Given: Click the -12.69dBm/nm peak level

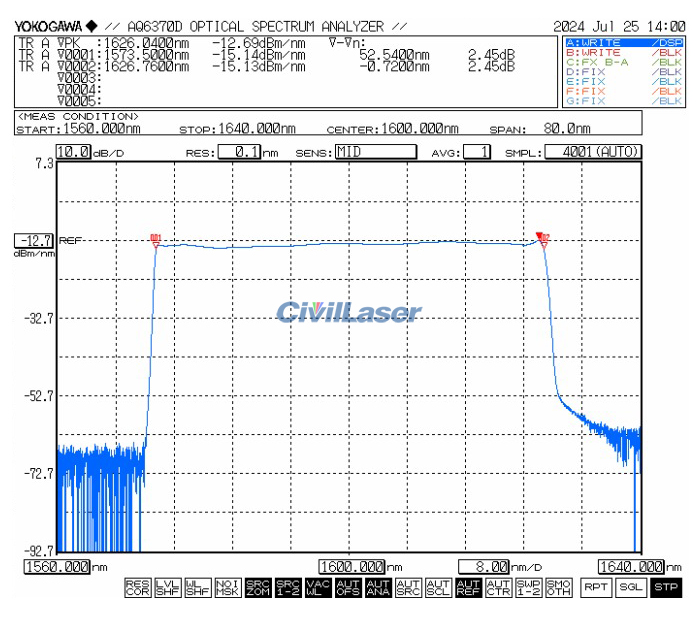Looking at the screenshot, I should coord(259,43).
